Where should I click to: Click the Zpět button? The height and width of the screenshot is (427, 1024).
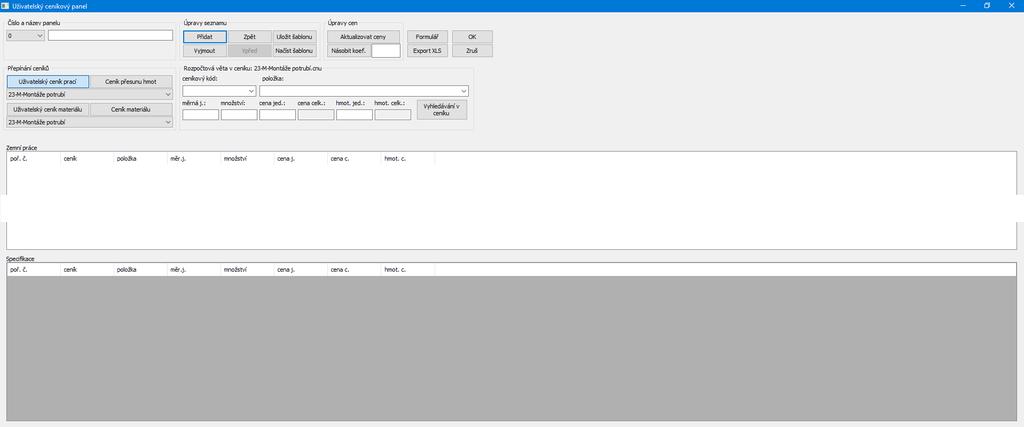click(x=249, y=37)
